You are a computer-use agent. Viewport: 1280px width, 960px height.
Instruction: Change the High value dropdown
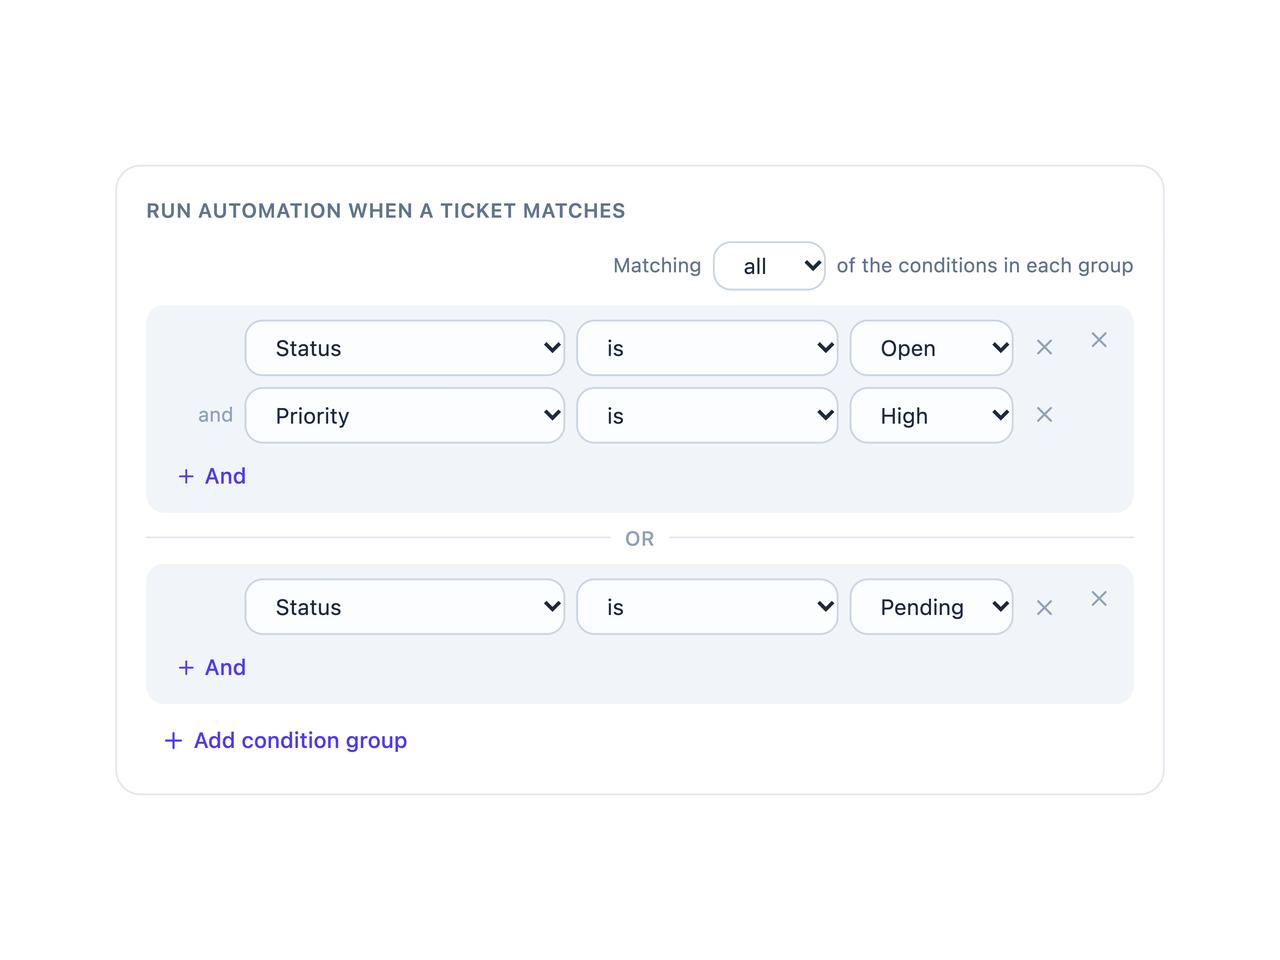tap(931, 415)
